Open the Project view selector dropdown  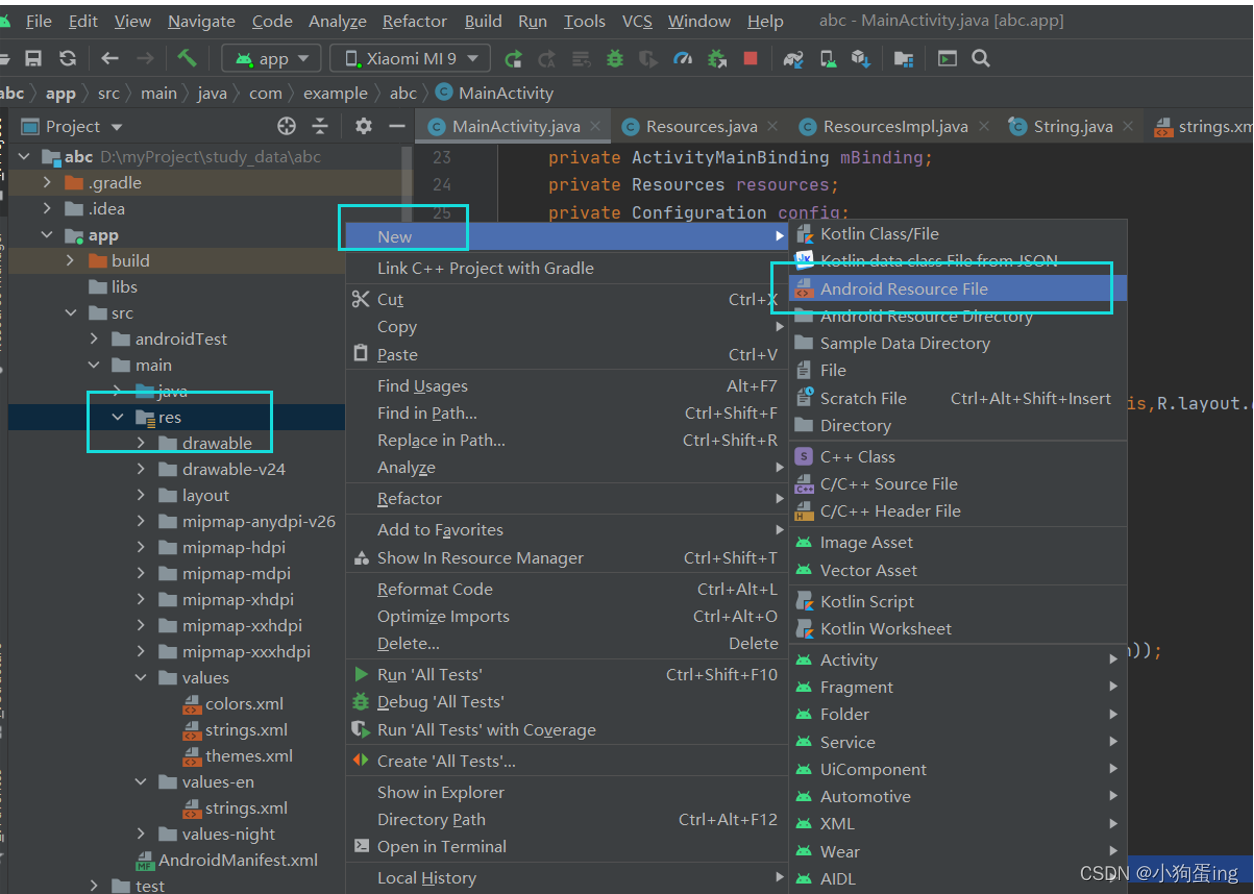[72, 126]
